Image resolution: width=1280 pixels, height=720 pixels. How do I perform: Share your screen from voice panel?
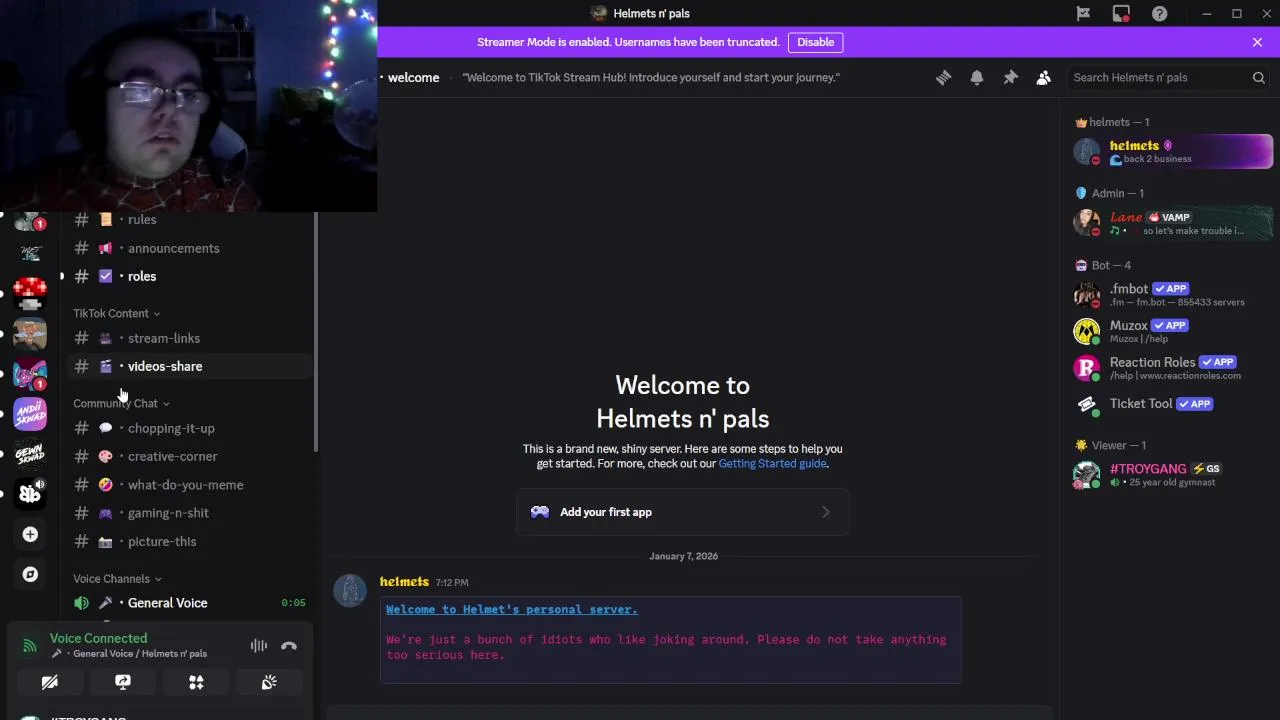tap(123, 682)
